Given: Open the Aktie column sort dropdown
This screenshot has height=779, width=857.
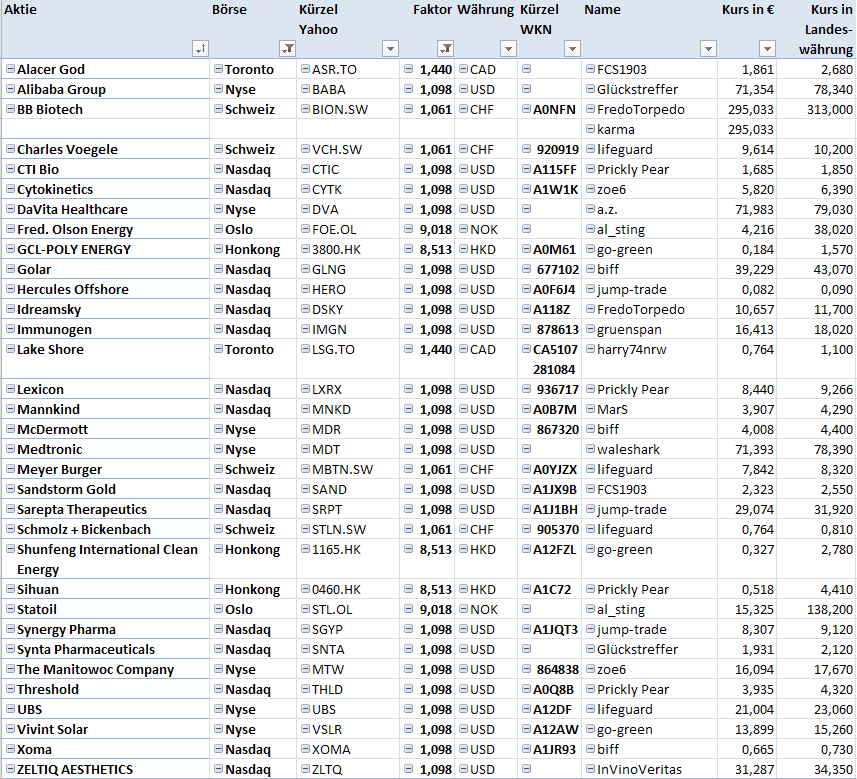Looking at the screenshot, I should [199, 48].
